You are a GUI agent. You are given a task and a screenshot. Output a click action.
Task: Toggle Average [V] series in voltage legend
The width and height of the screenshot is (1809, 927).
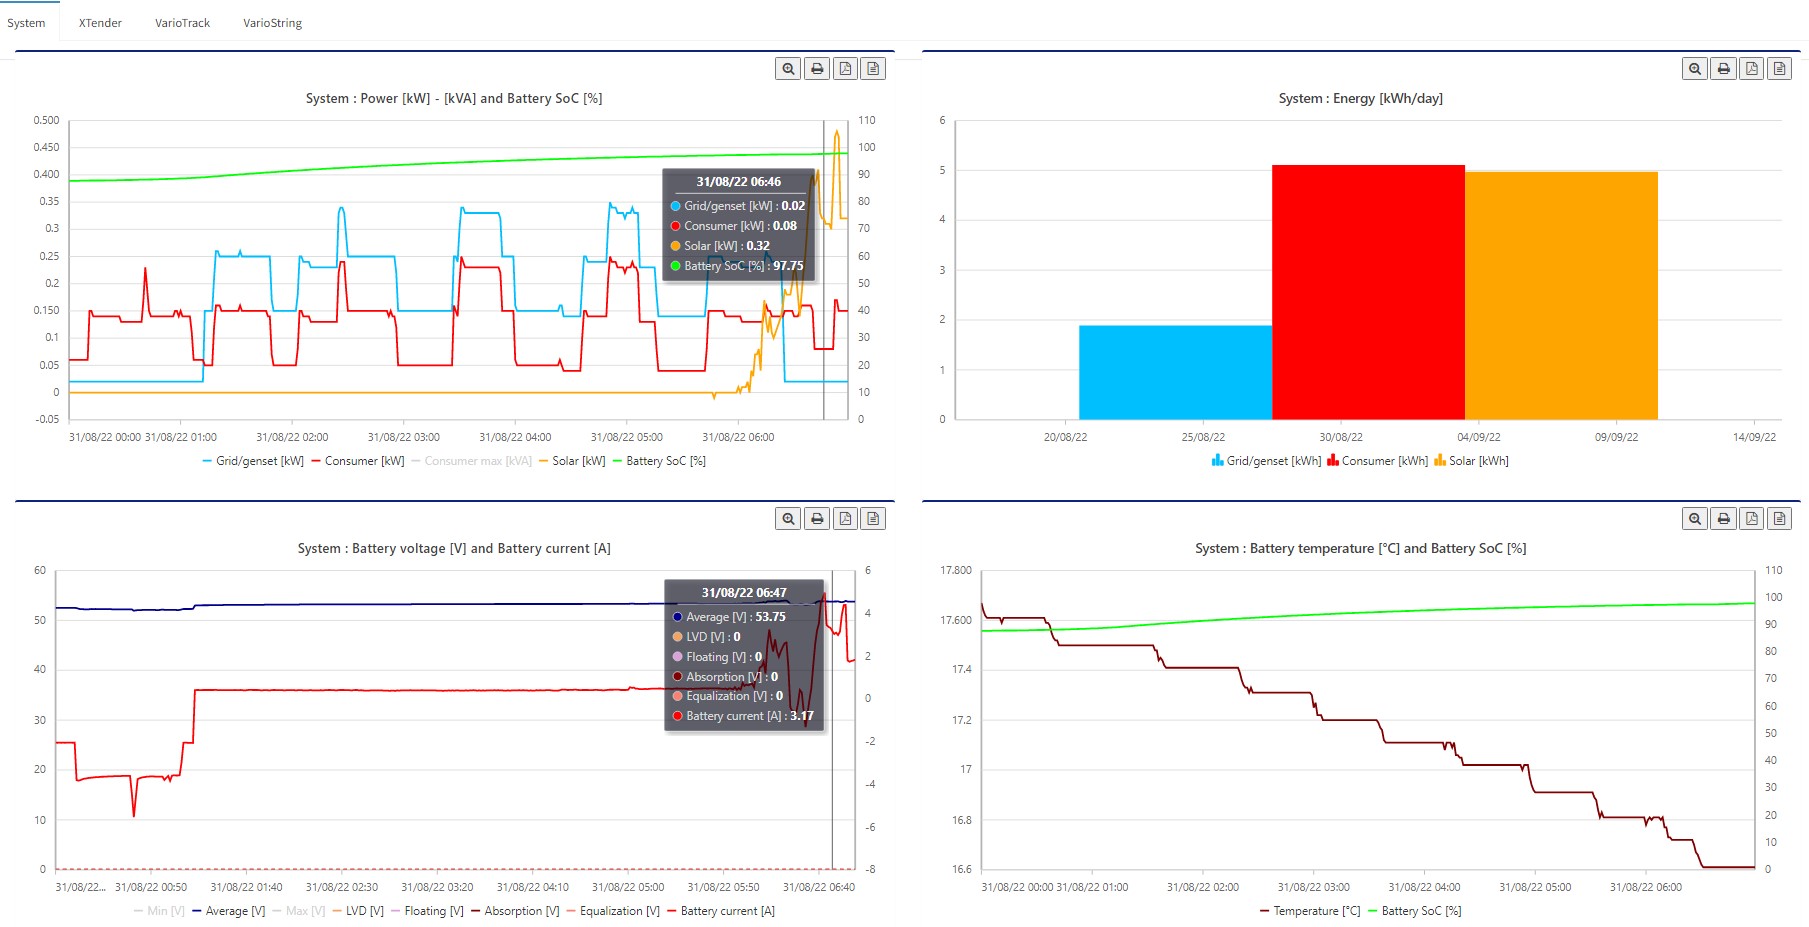point(228,911)
